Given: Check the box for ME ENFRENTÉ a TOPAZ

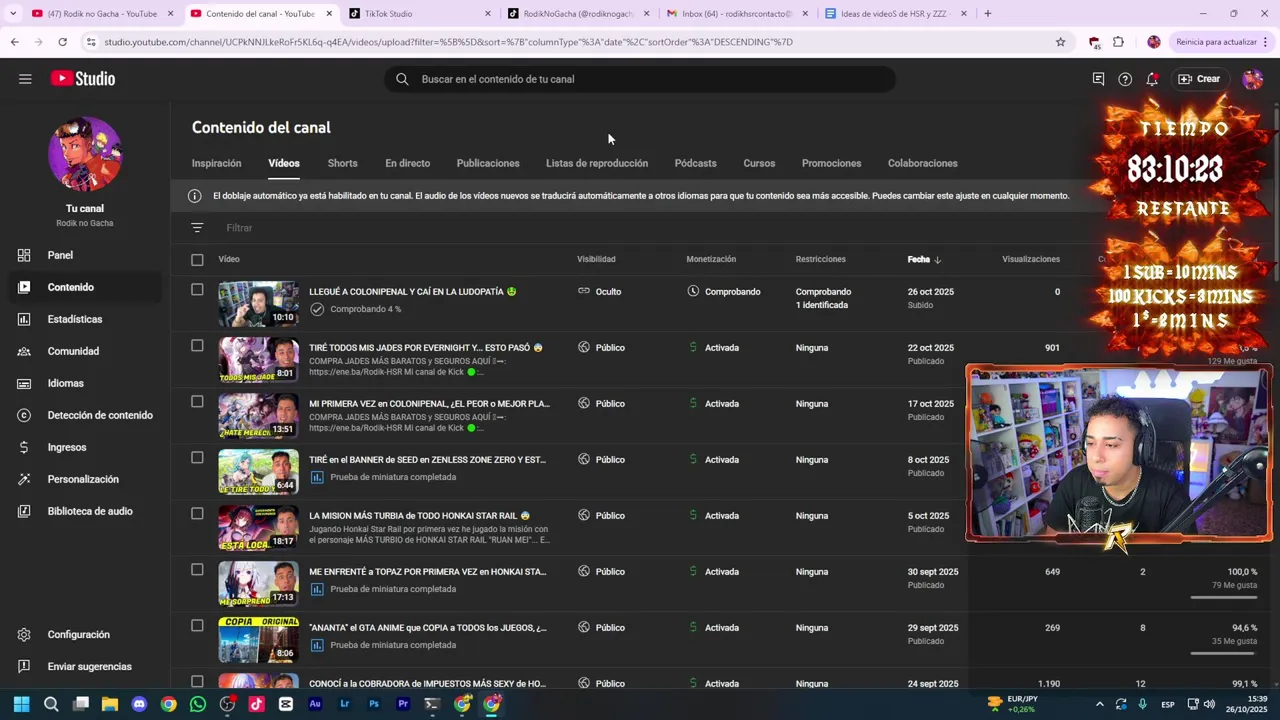Looking at the screenshot, I should coord(197,570).
